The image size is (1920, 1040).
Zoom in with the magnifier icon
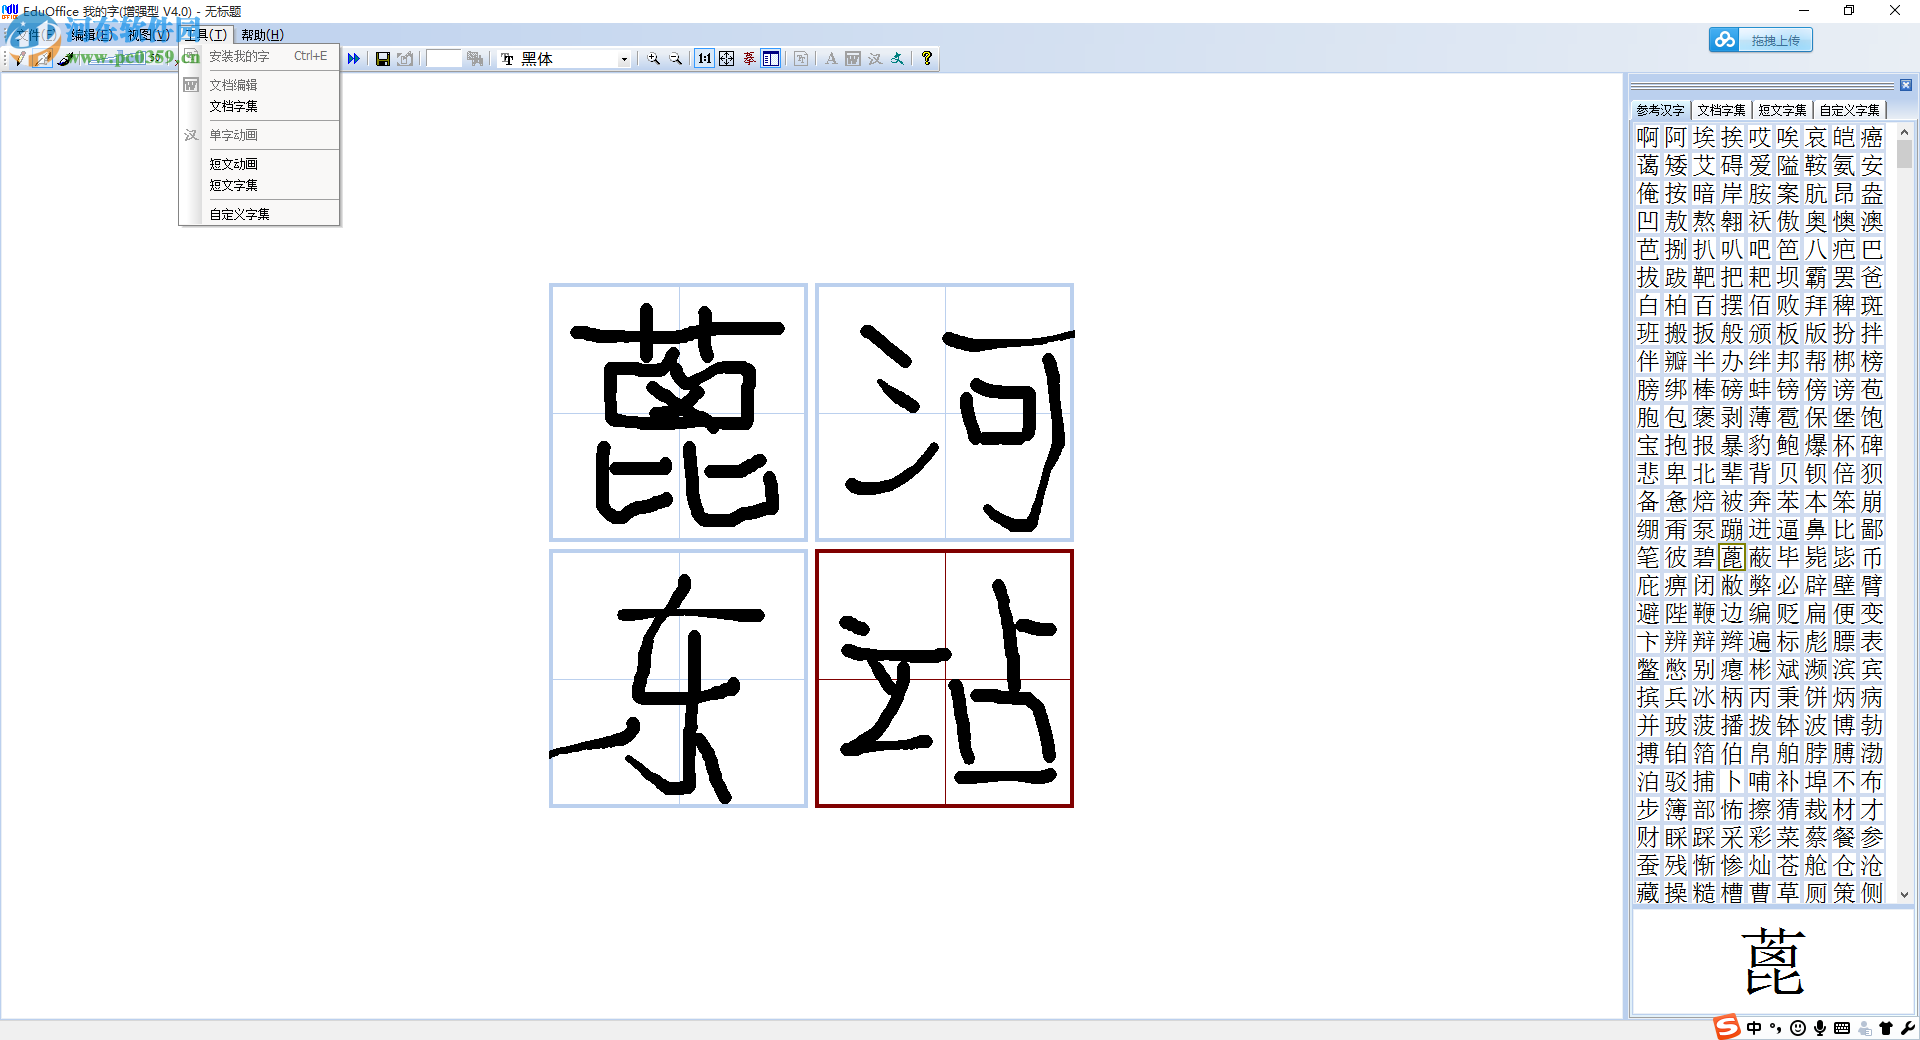(654, 59)
